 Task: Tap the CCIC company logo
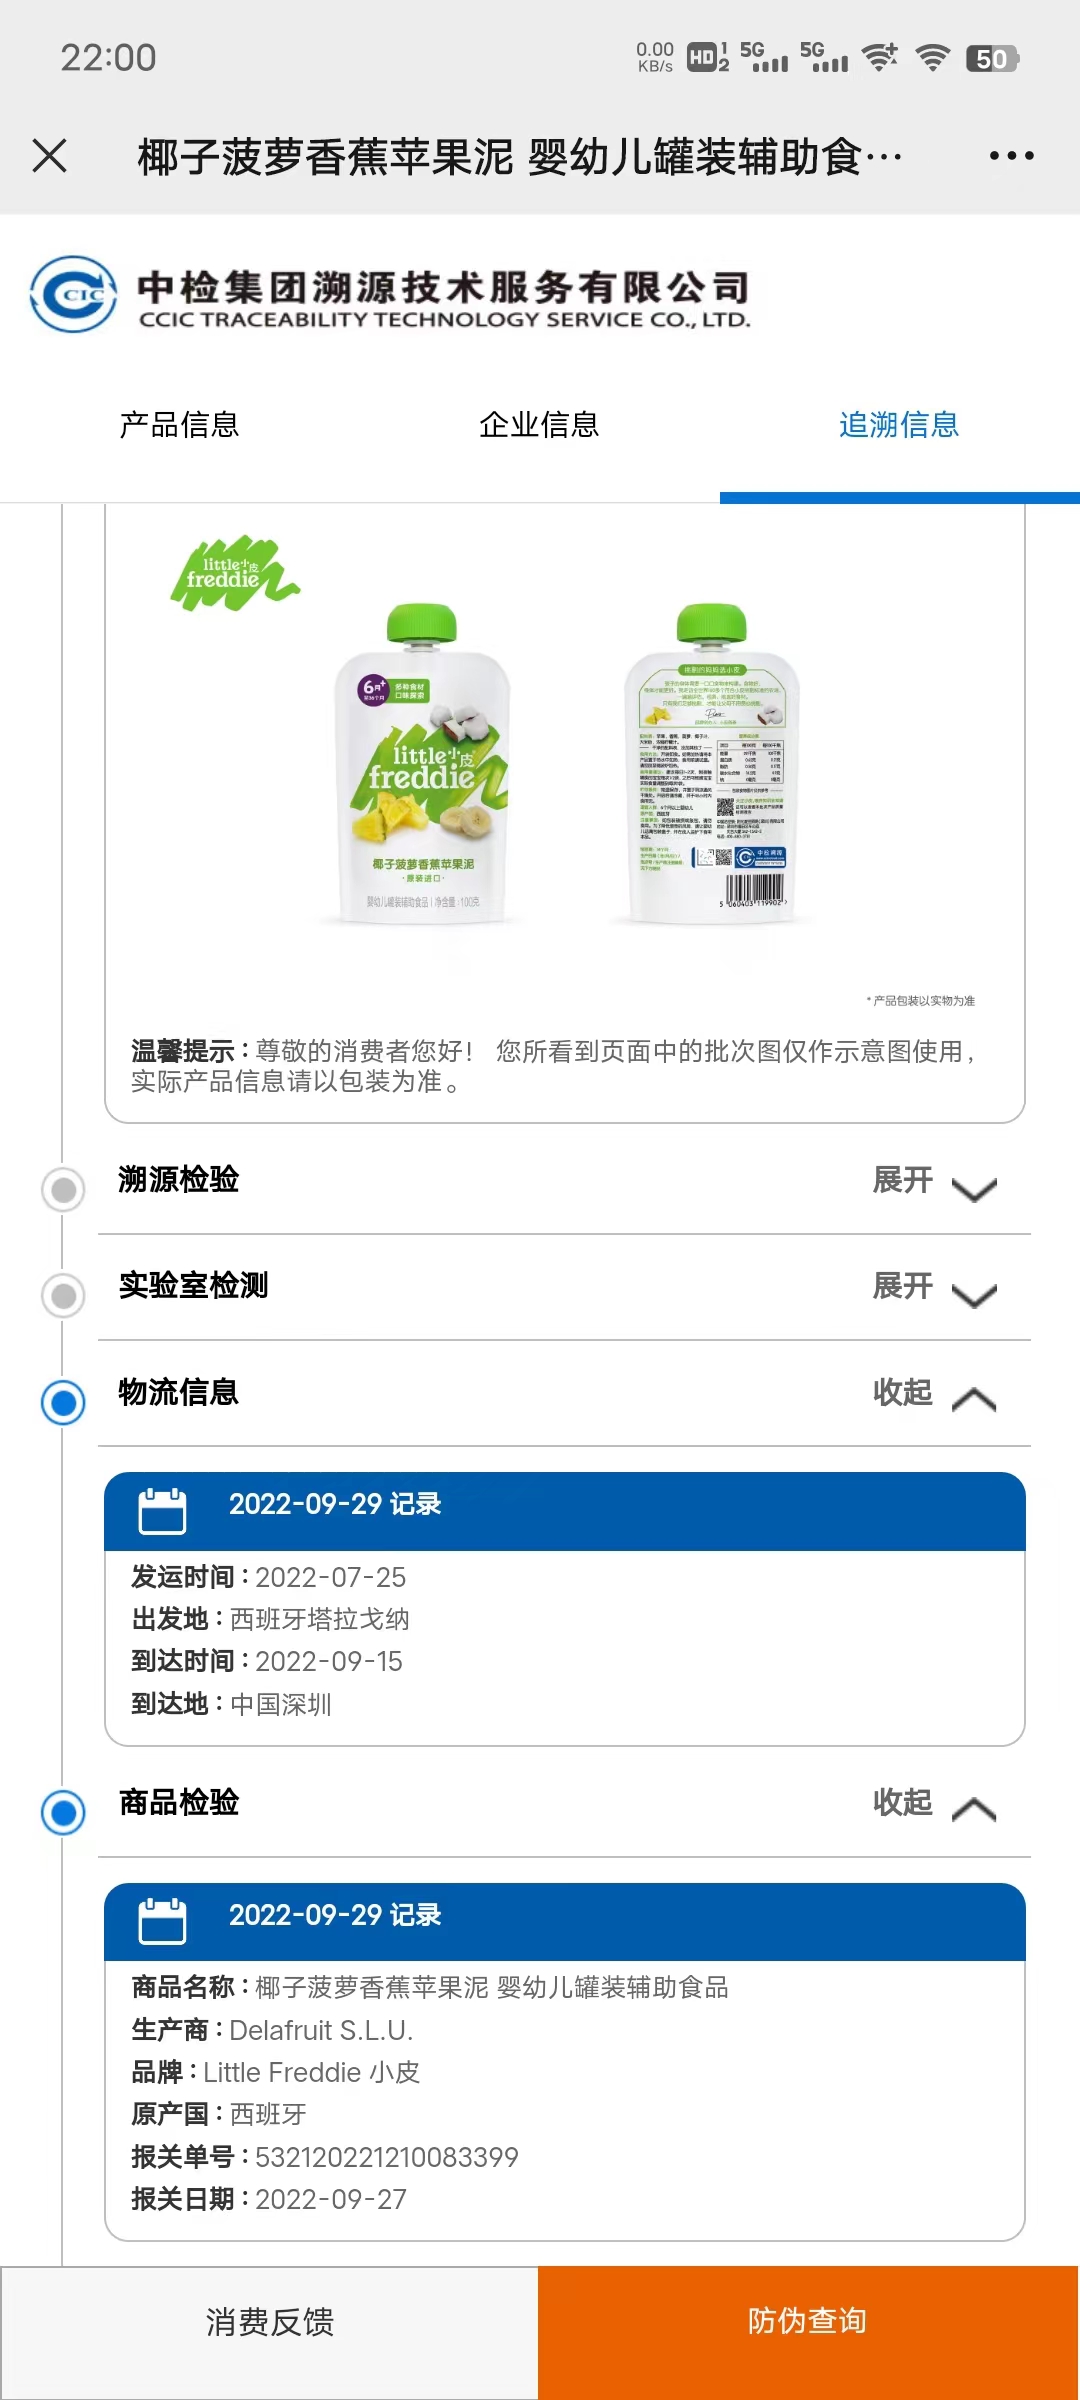[74, 294]
